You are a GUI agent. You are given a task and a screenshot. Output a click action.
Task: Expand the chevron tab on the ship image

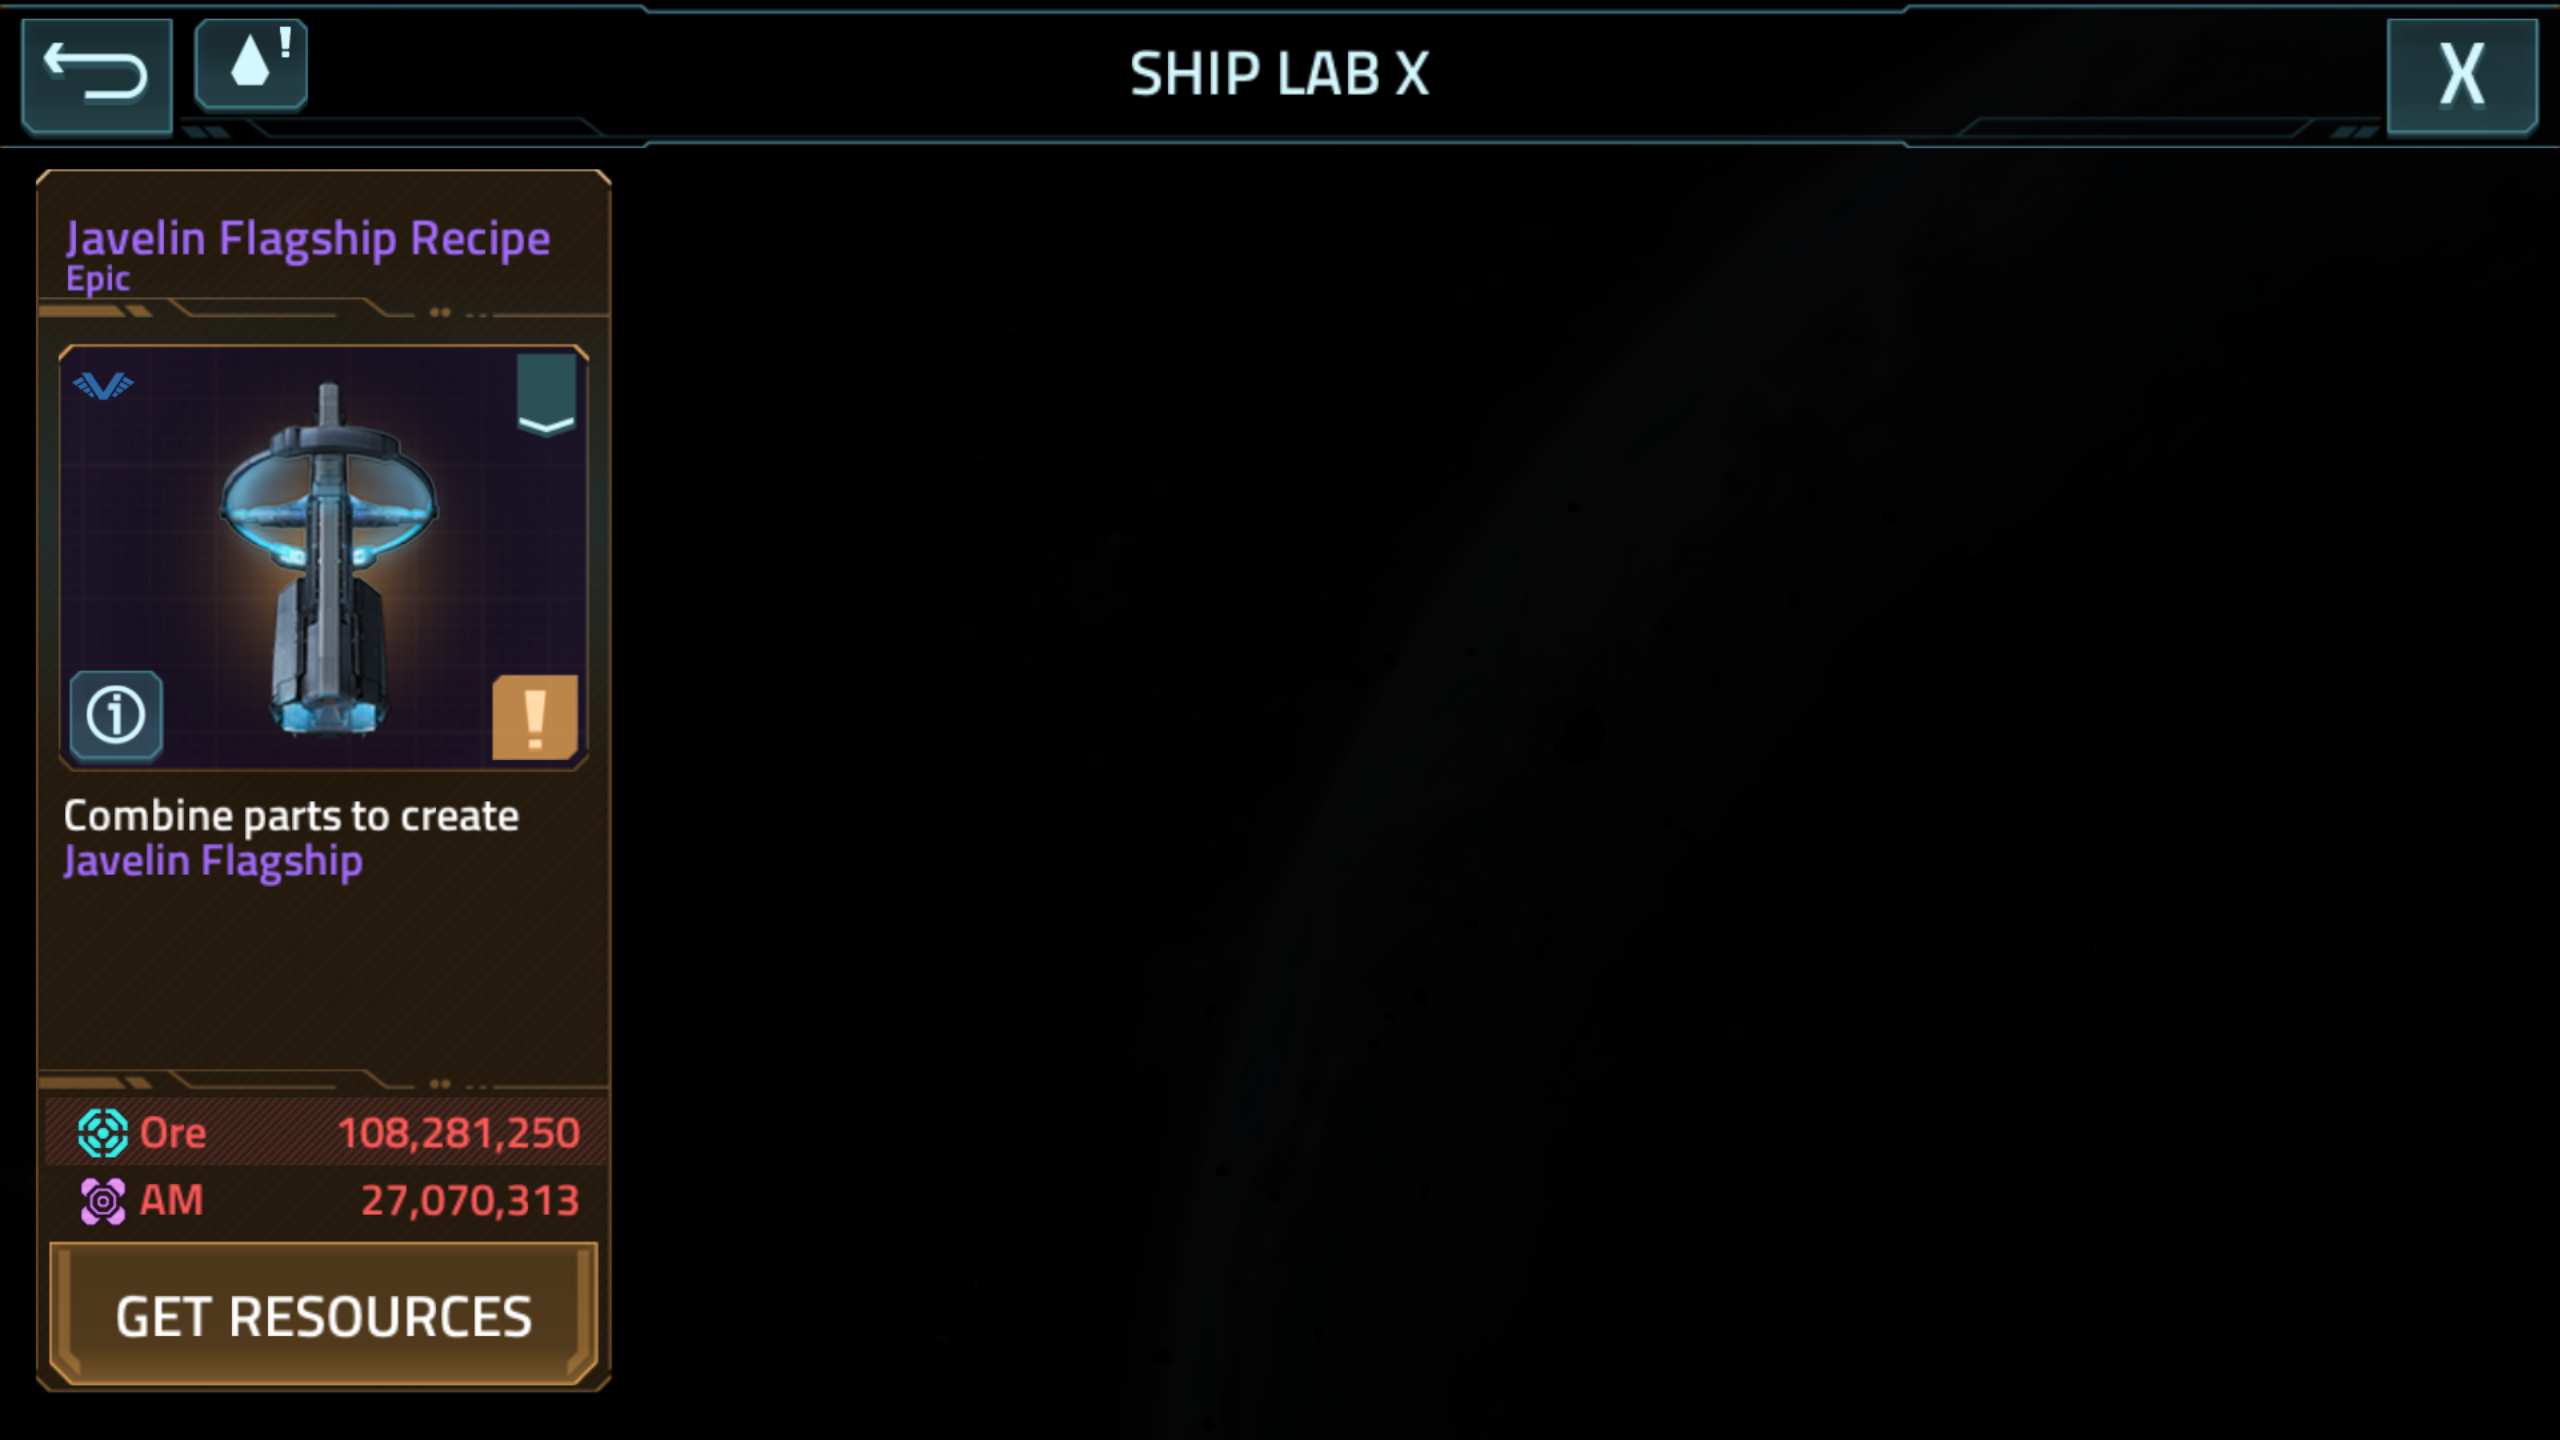click(x=546, y=395)
